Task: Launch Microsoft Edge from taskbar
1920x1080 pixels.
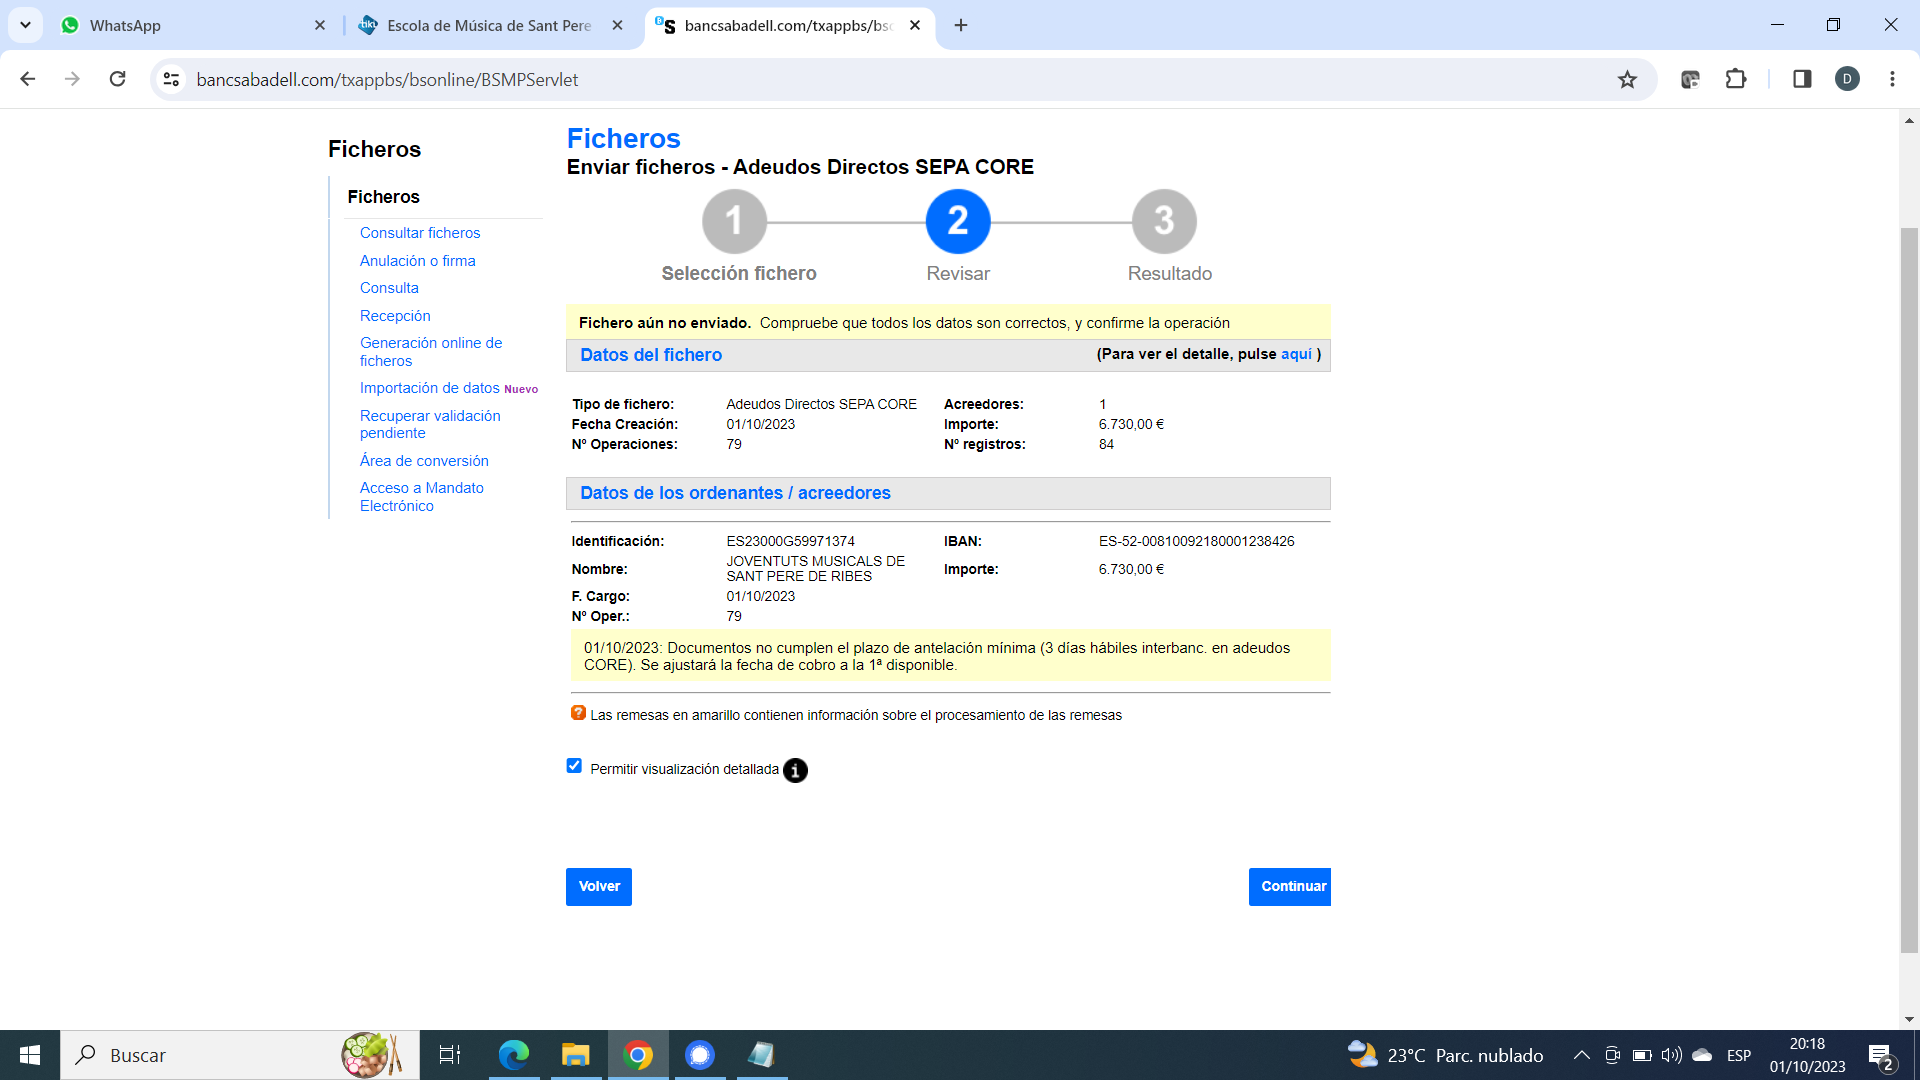Action: [x=514, y=1055]
